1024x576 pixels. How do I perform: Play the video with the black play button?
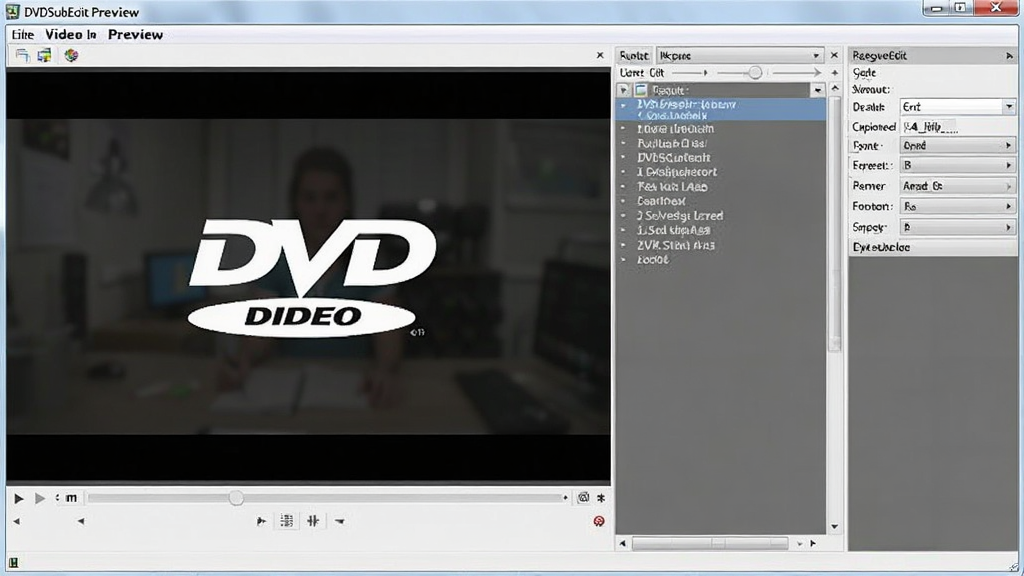coord(19,498)
